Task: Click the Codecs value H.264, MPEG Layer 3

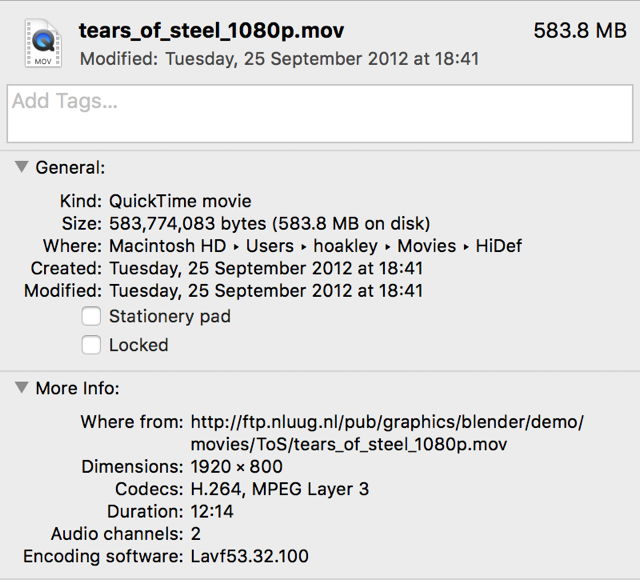Action: point(279,489)
